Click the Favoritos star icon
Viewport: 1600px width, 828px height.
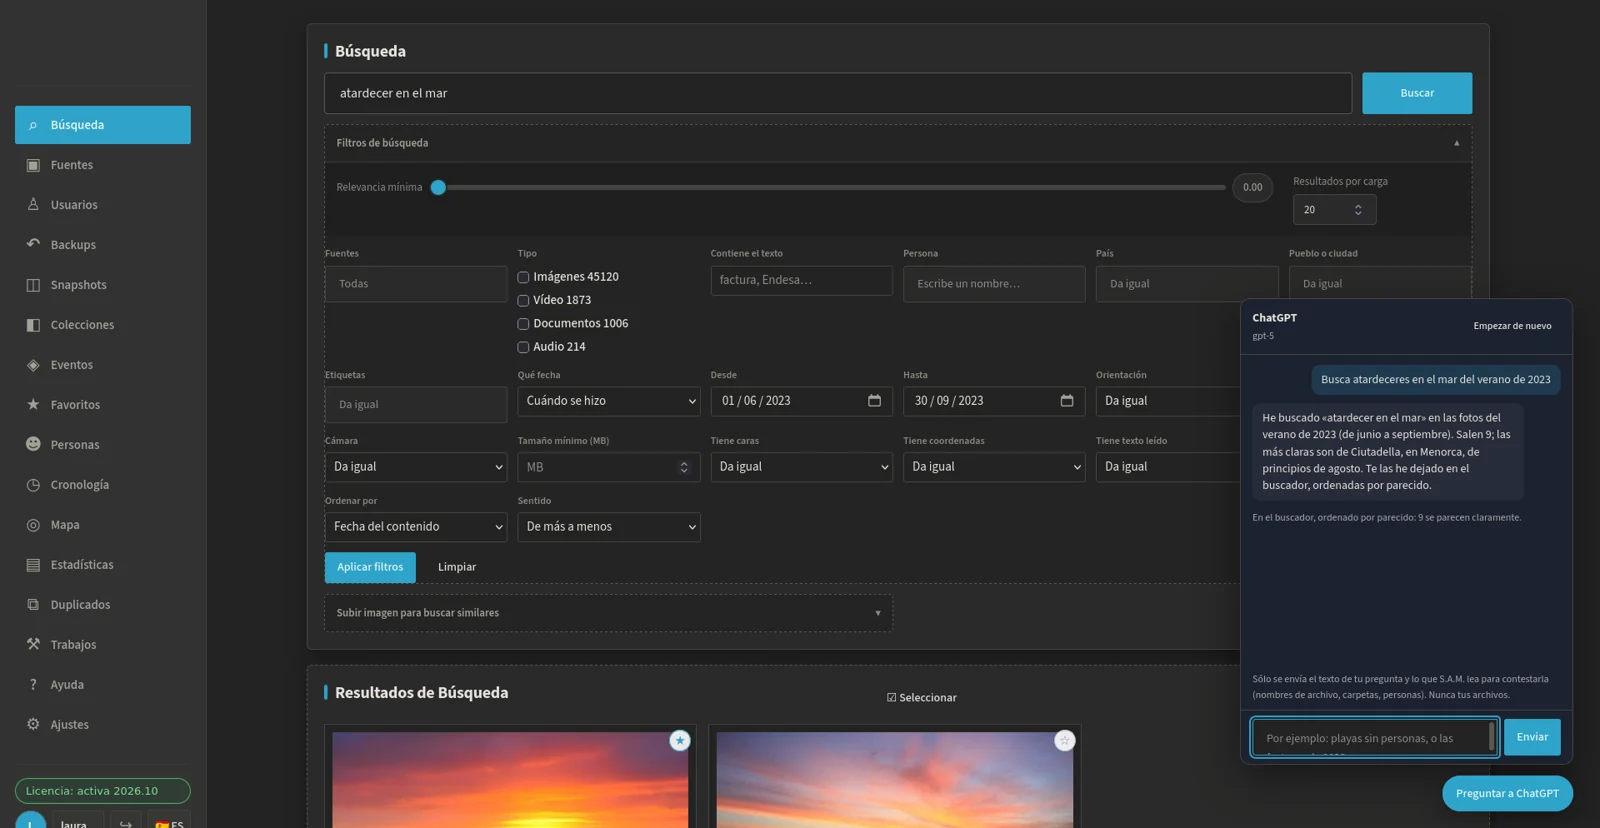33,404
